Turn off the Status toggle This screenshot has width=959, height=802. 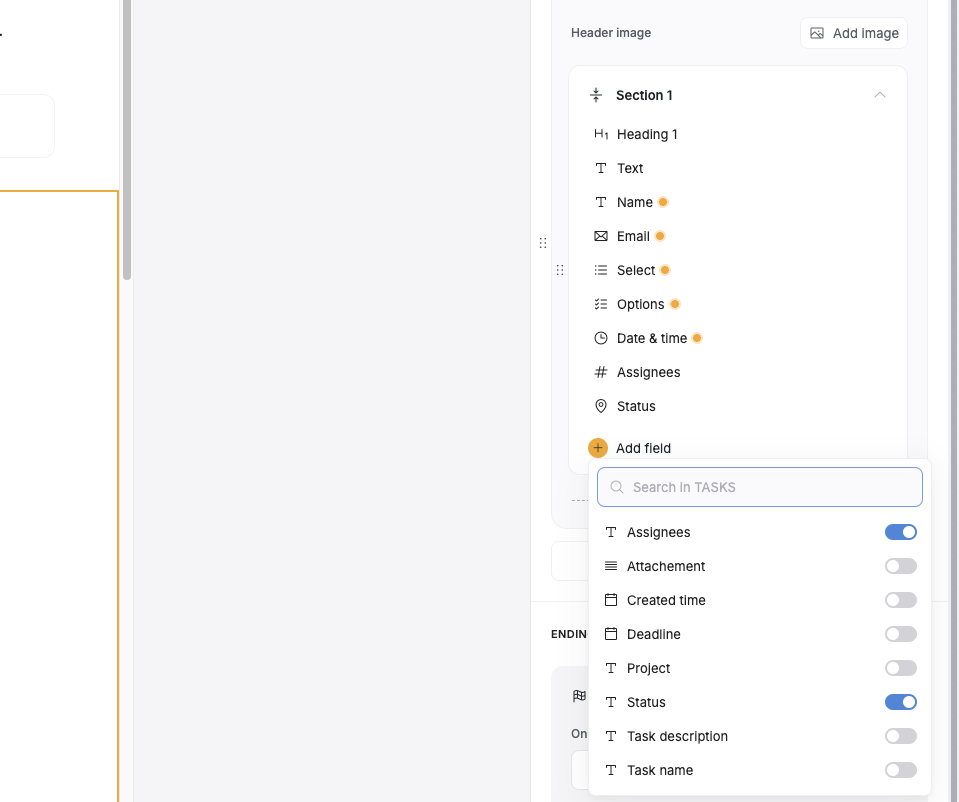point(900,702)
